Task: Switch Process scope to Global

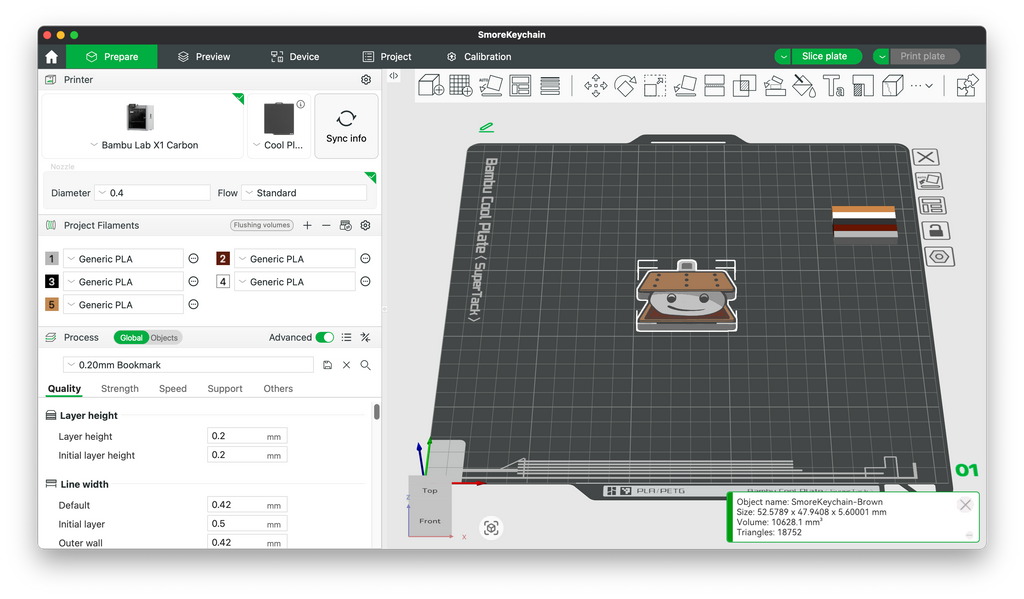Action: pos(131,338)
